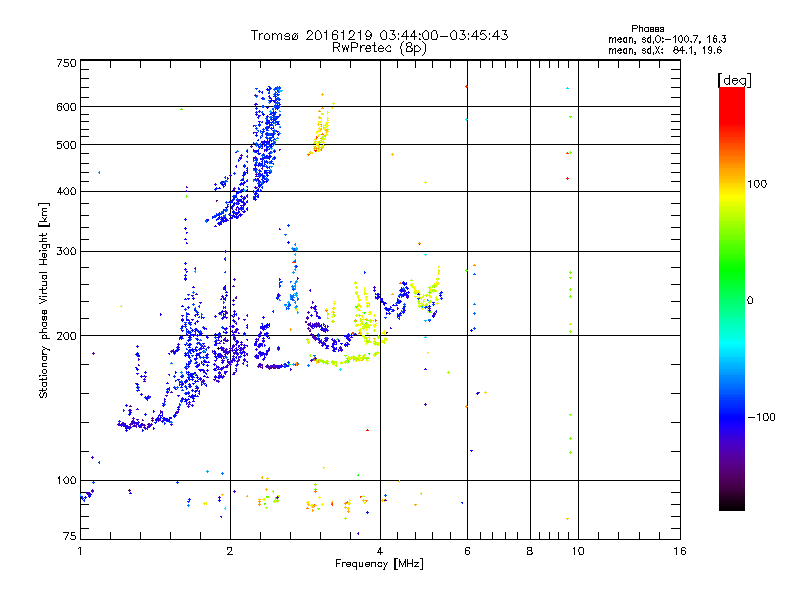Click the colorbar tick label '100'
Viewport: 800px width, 600px height.
point(757,184)
